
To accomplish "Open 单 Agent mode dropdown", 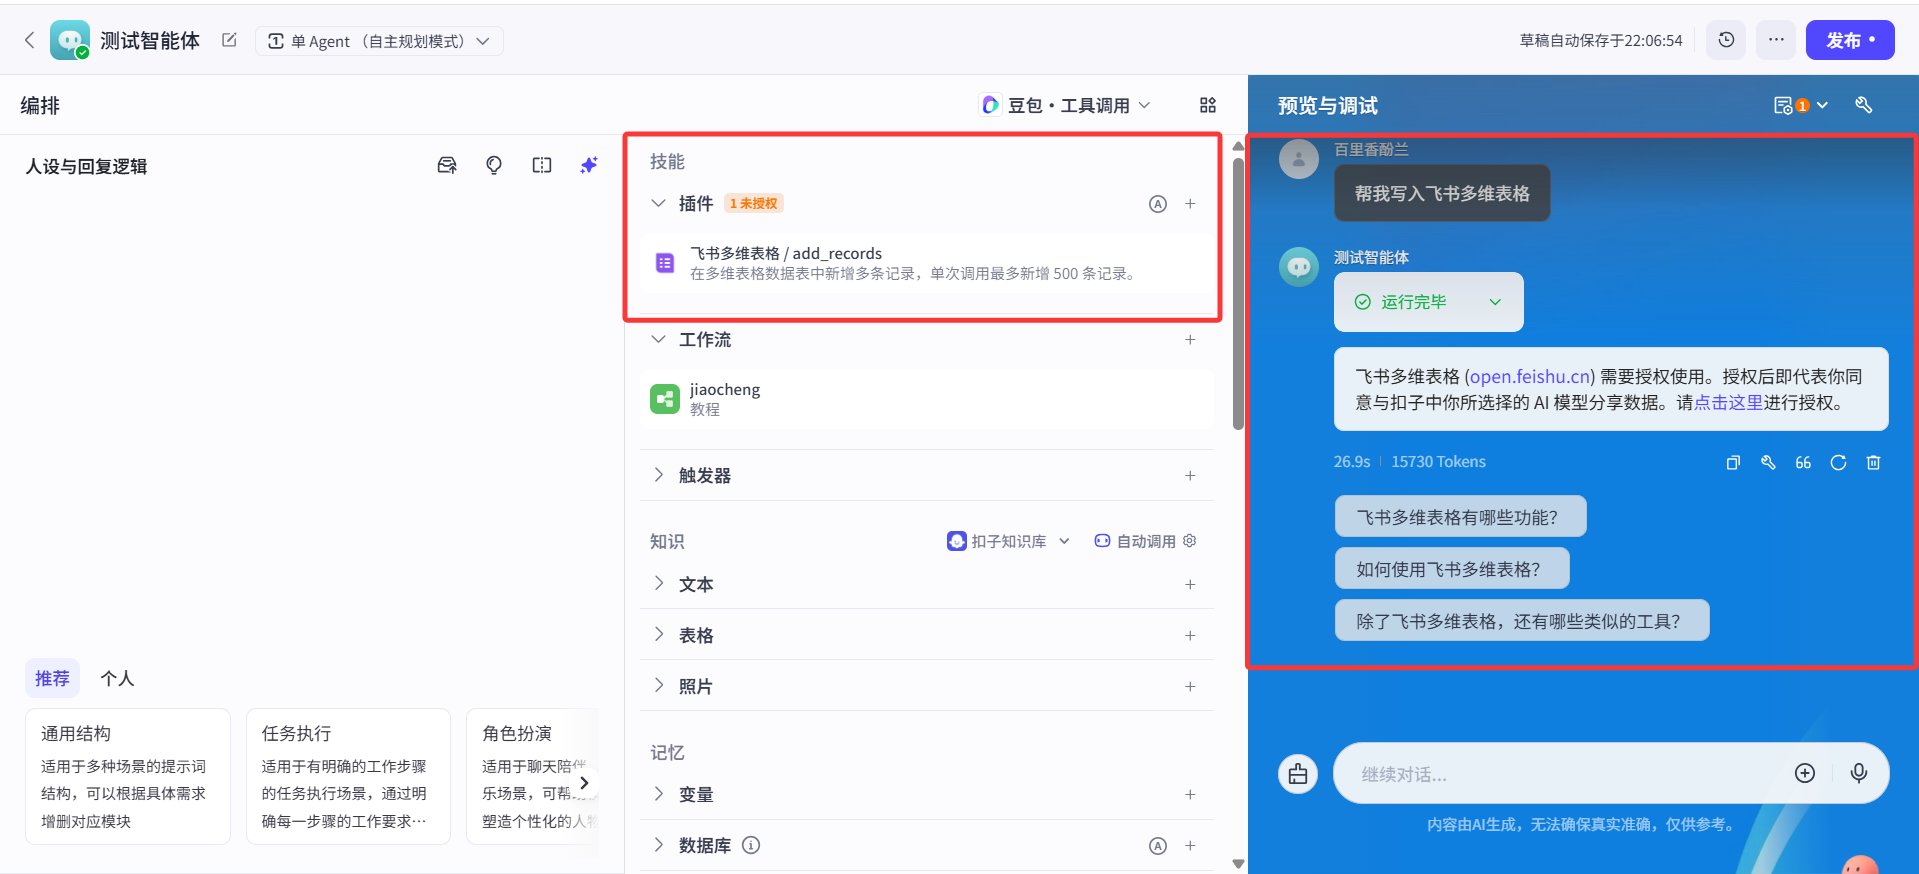I will coord(379,41).
